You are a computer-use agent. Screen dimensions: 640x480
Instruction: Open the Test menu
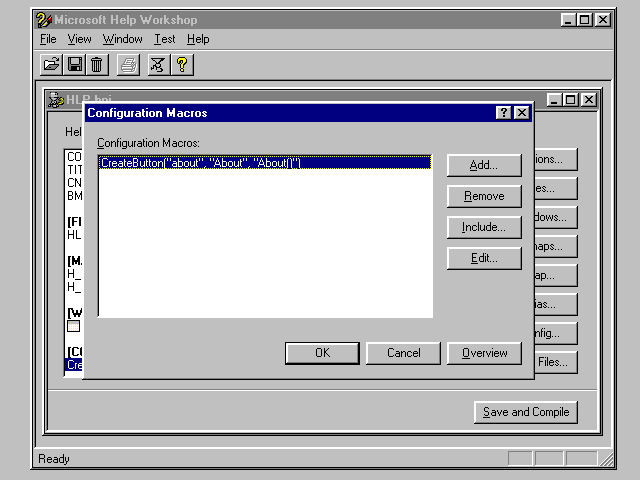coord(164,39)
